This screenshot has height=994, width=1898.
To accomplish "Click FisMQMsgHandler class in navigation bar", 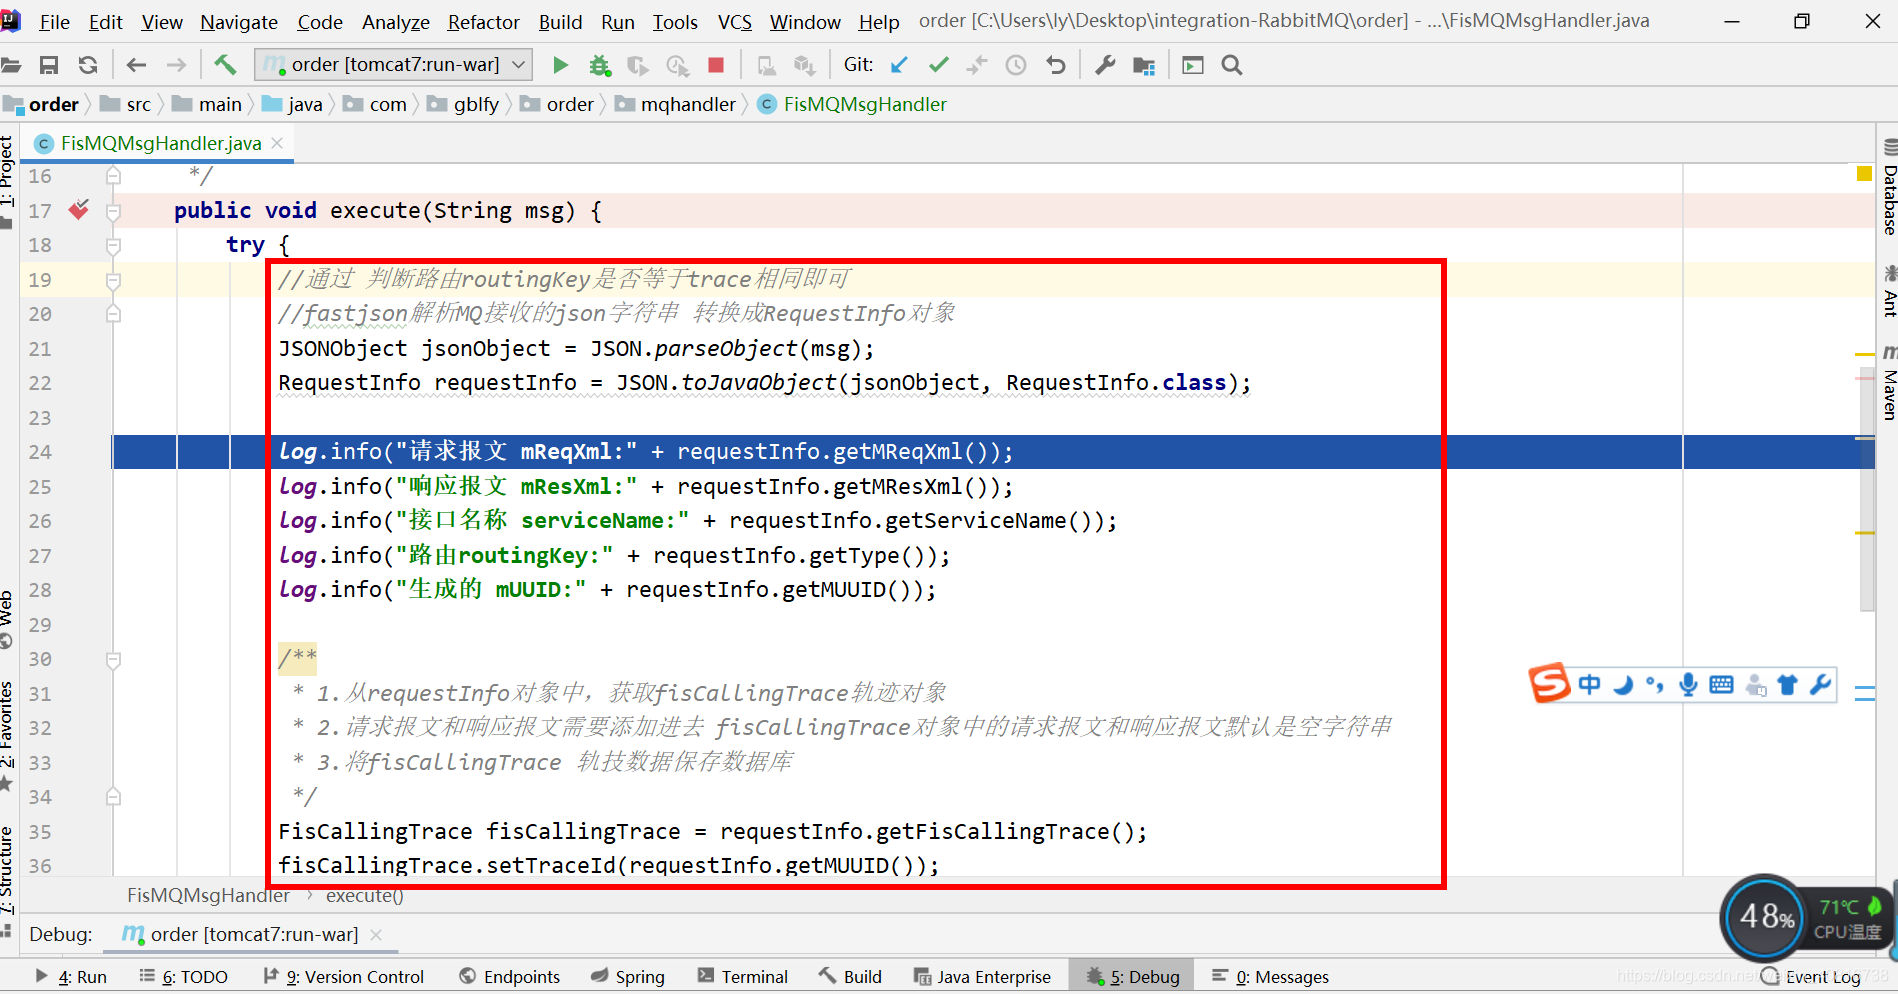I will (x=853, y=104).
